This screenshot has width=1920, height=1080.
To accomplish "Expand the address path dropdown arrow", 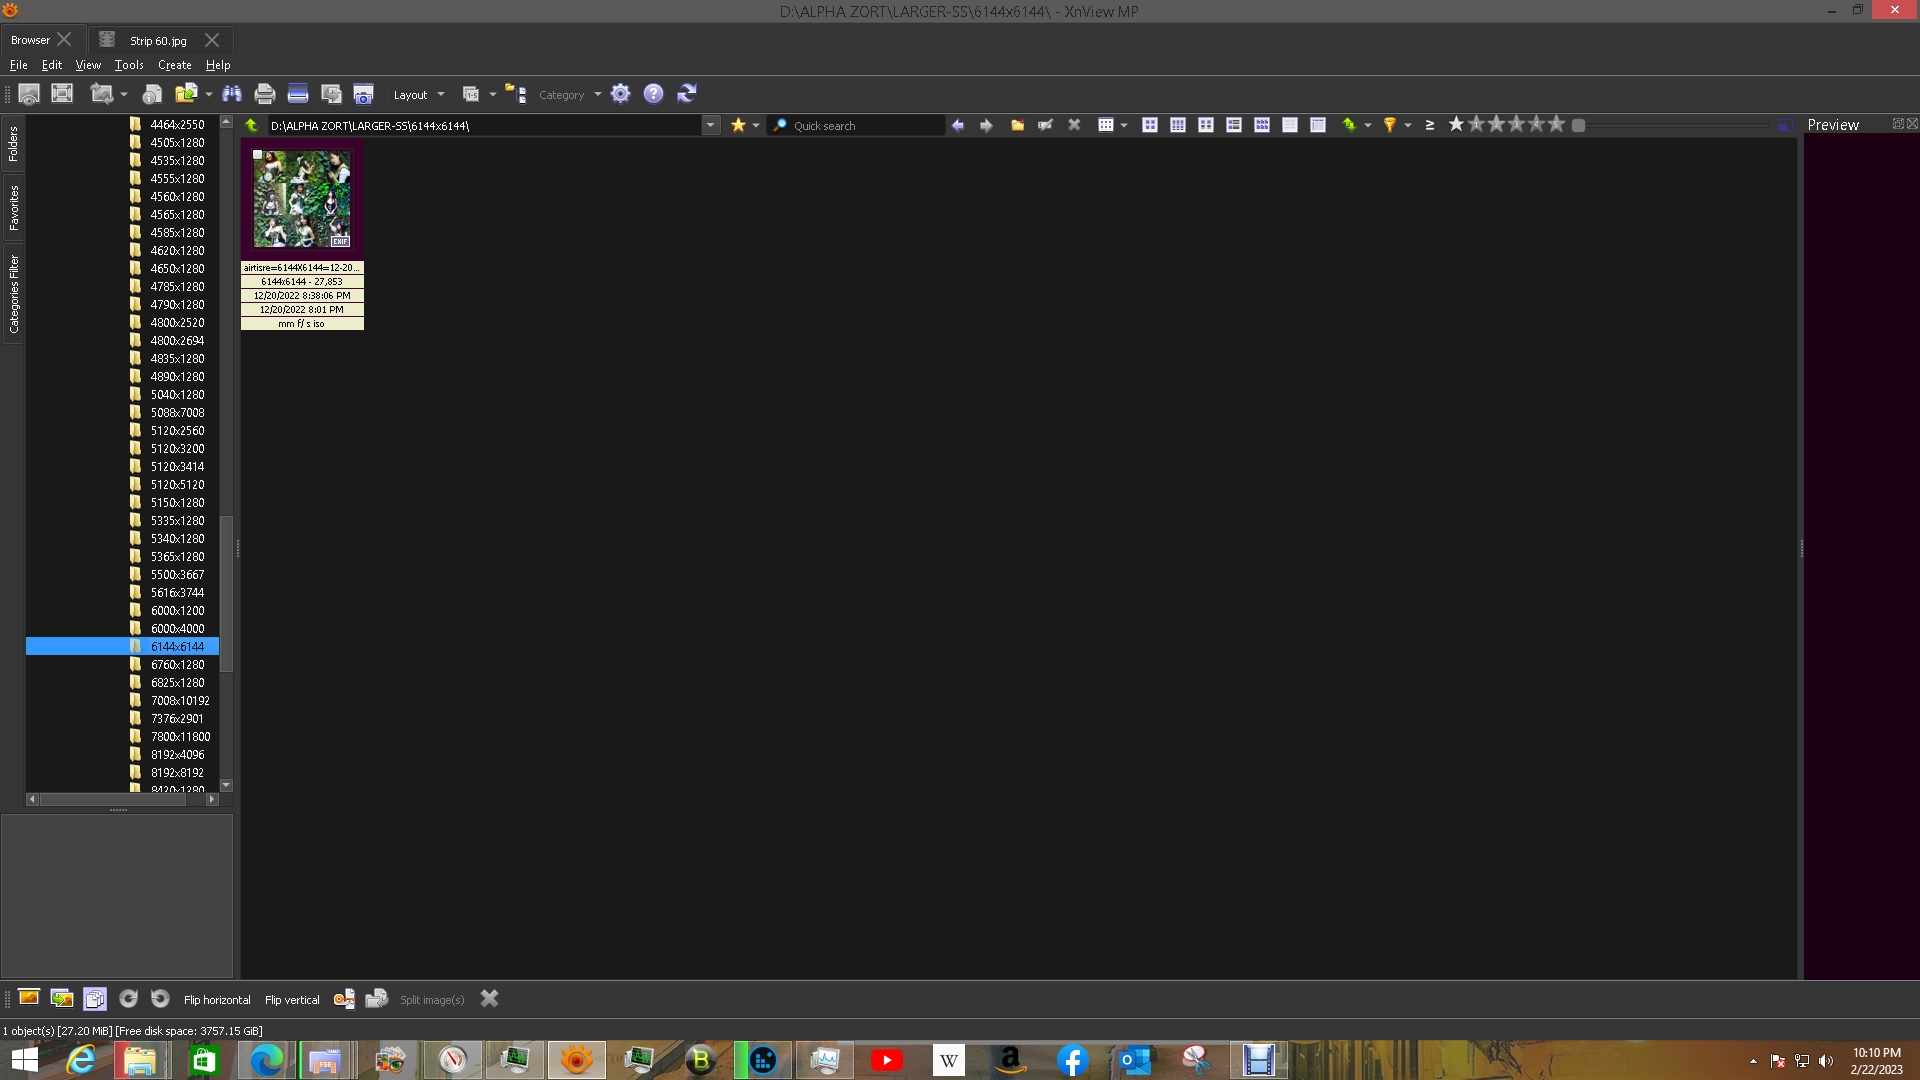I will (x=710, y=126).
